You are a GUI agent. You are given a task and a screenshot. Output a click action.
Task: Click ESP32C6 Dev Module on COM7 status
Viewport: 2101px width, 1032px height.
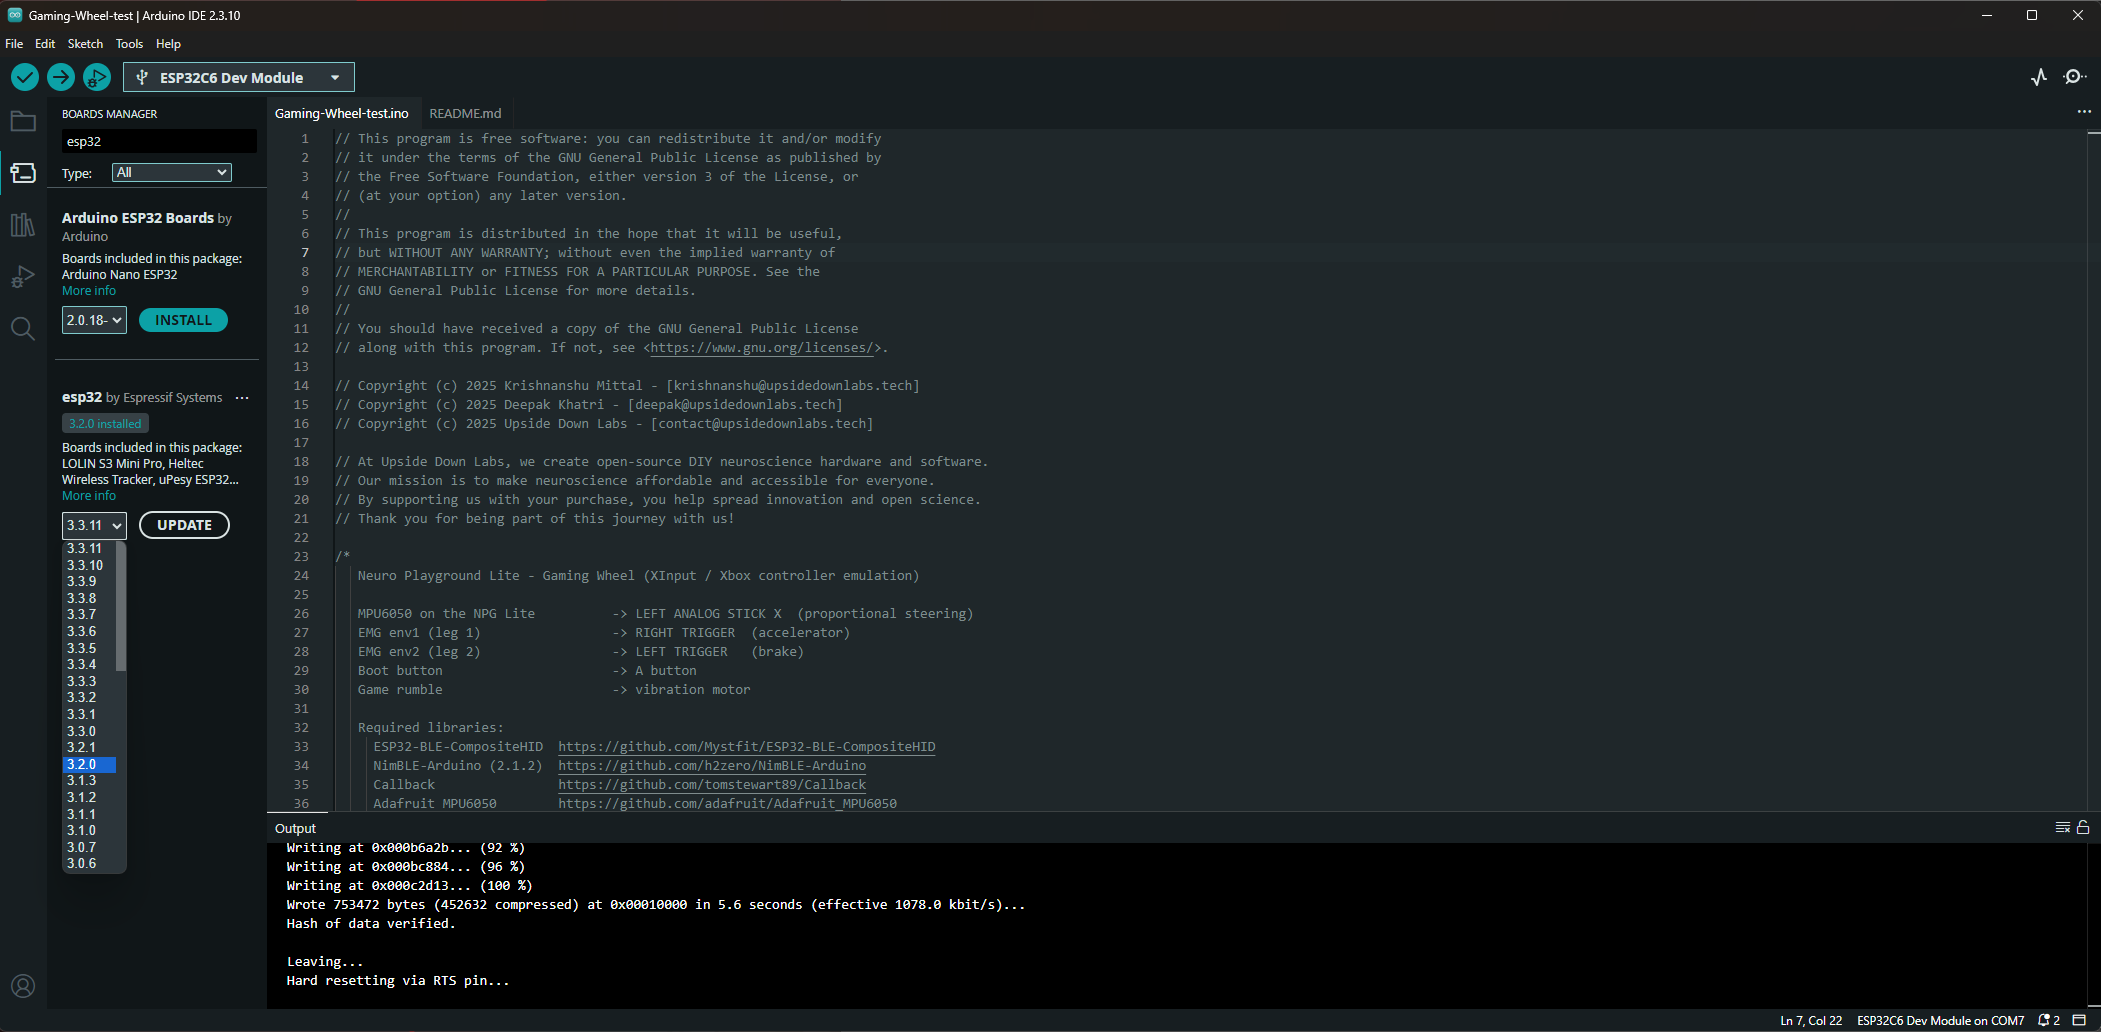[1940, 1021]
